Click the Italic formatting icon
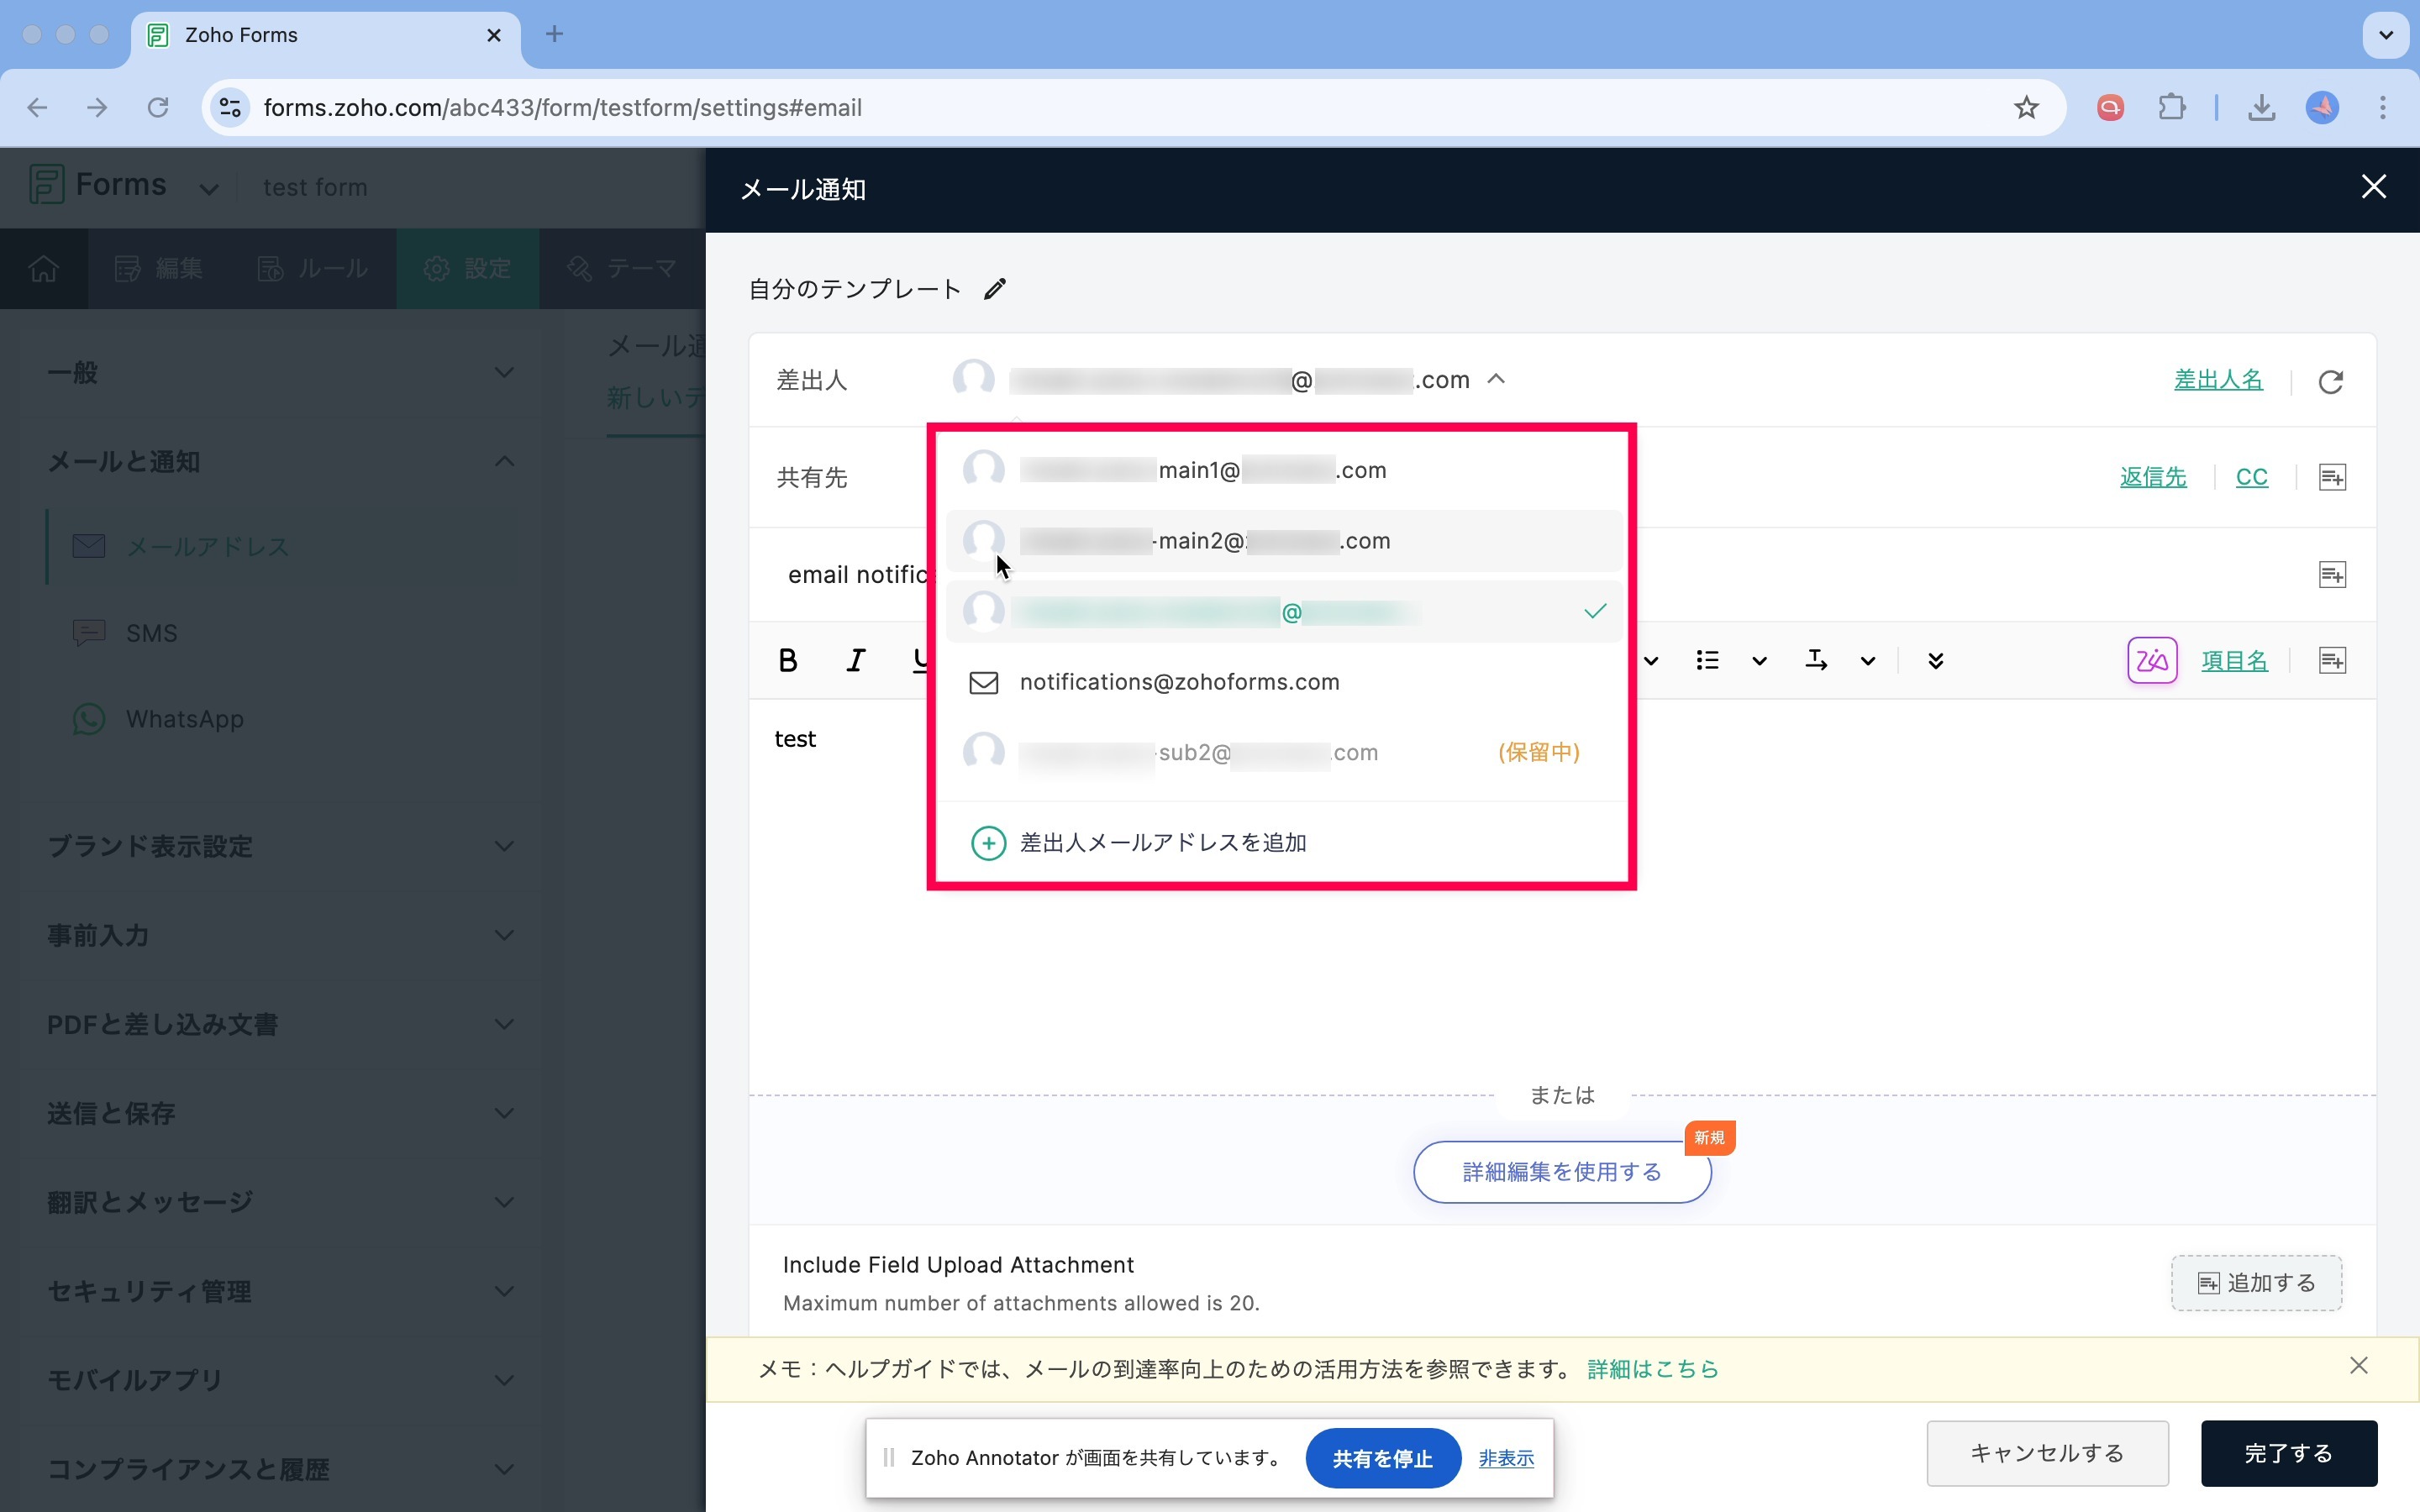Viewport: 2420px width, 1512px height. coord(856,660)
